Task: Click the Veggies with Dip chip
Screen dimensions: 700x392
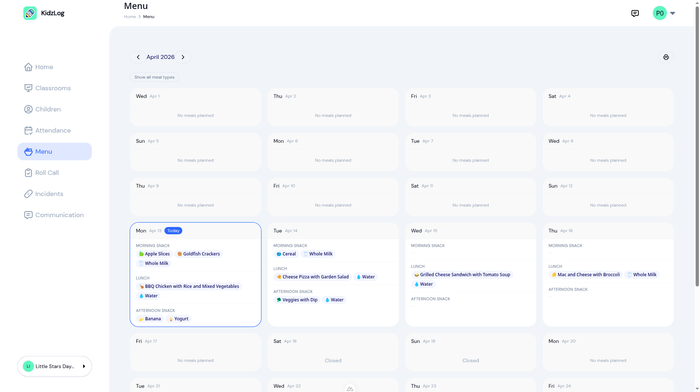Action: pos(297,300)
